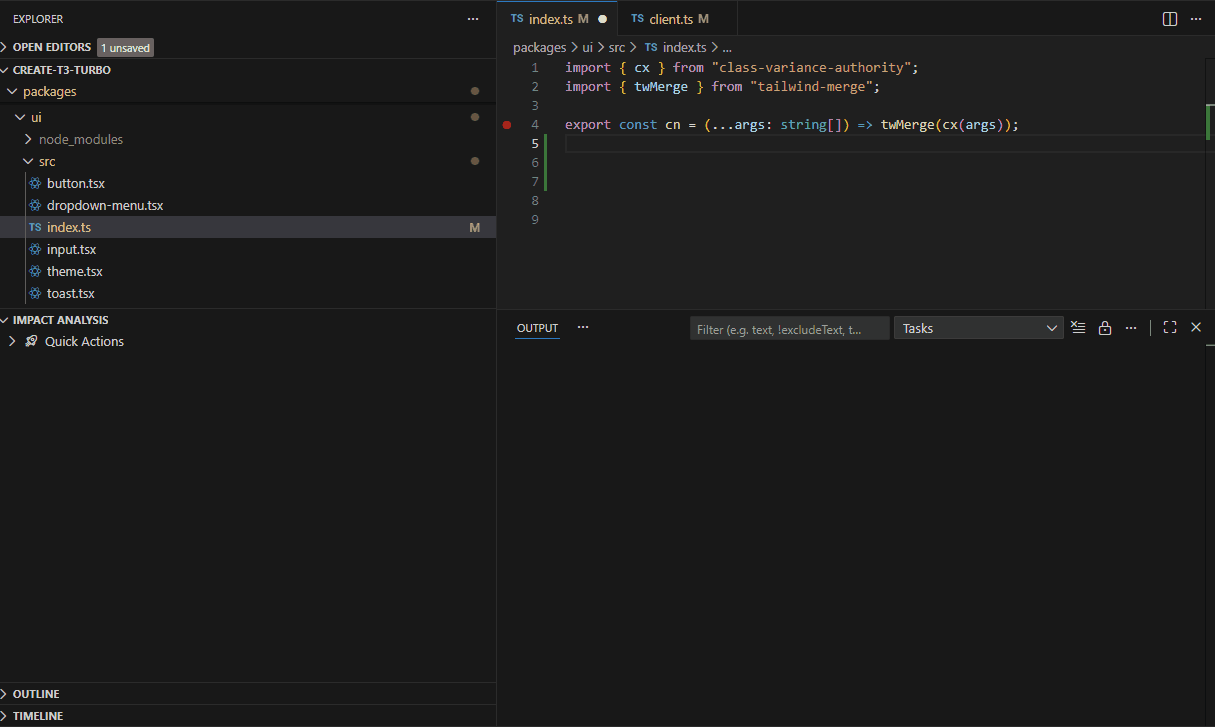Click the Quick Actions rocket icon
This screenshot has height=727, width=1215.
pyautogui.click(x=32, y=342)
